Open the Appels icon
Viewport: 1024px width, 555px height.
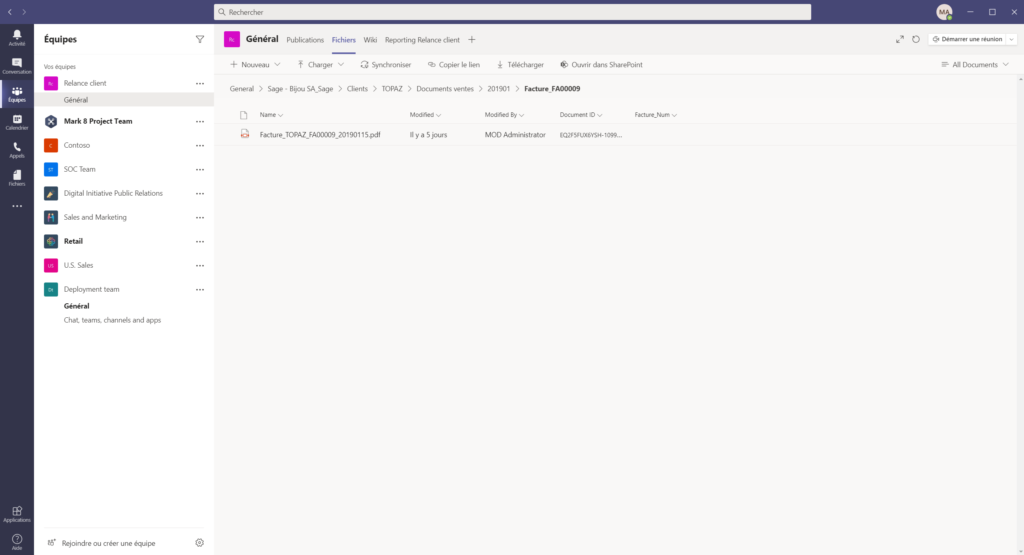(x=16, y=149)
